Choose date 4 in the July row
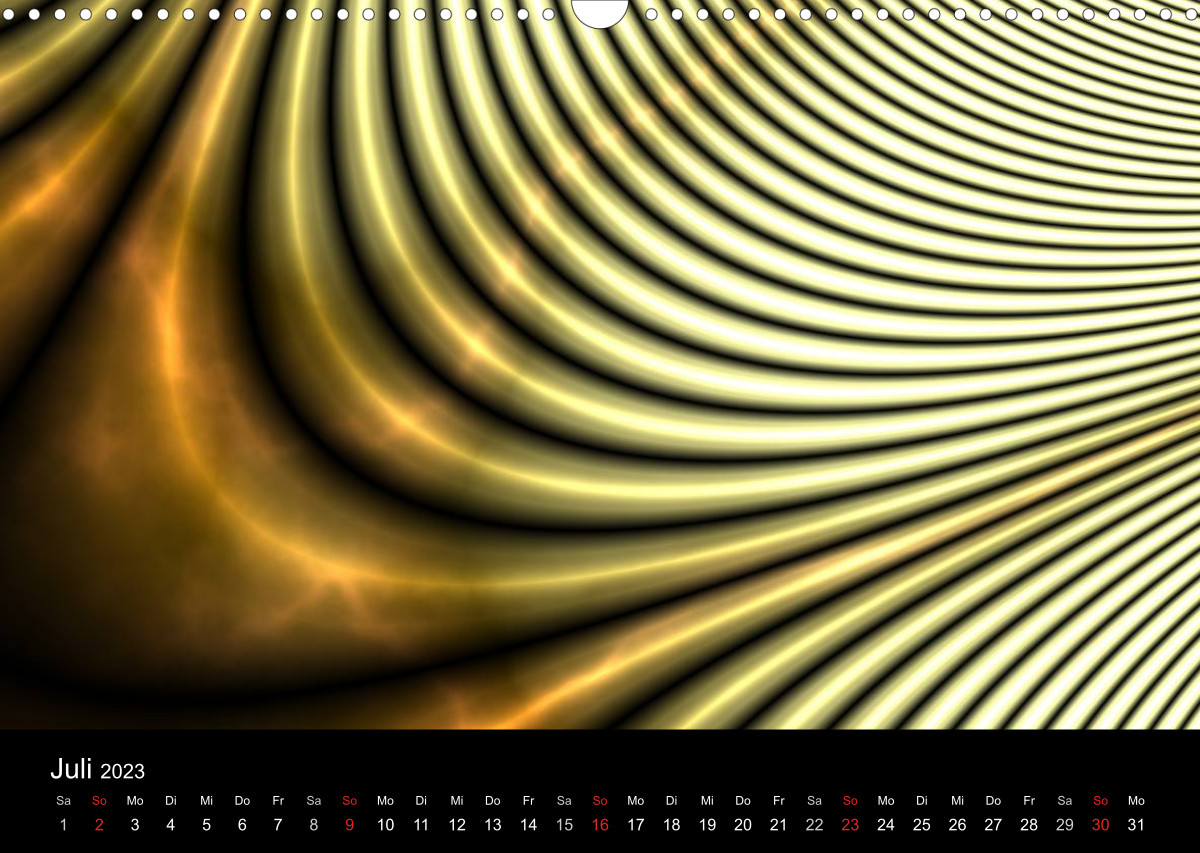 tap(171, 825)
